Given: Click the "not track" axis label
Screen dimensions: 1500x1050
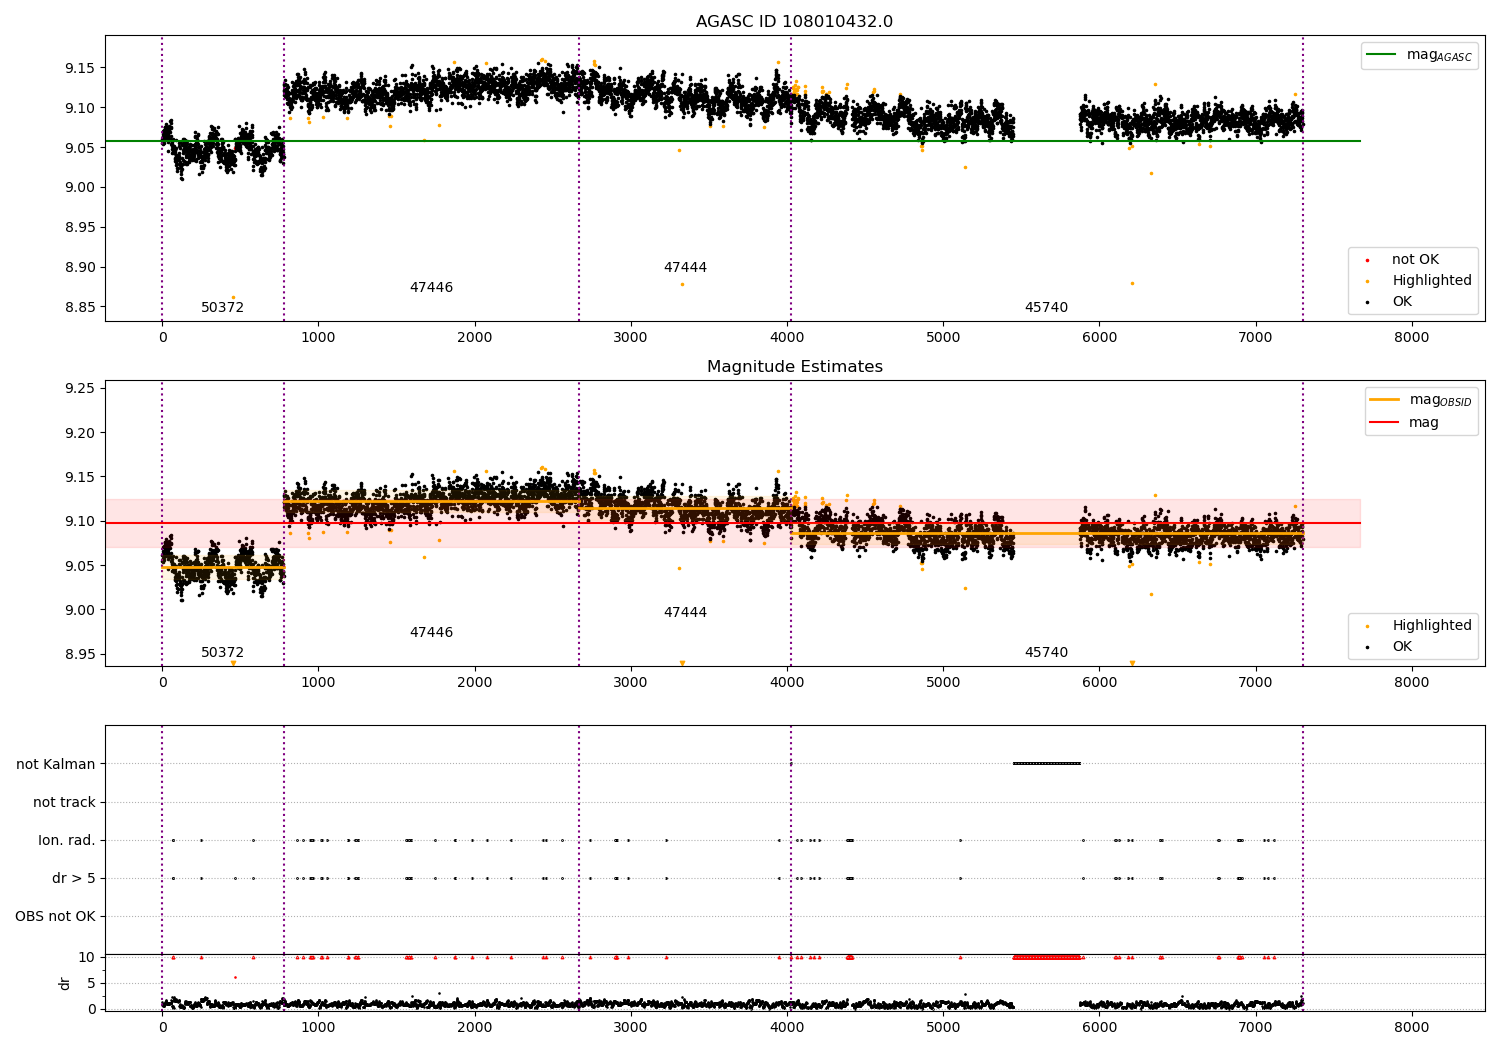Looking at the screenshot, I should [x=64, y=803].
